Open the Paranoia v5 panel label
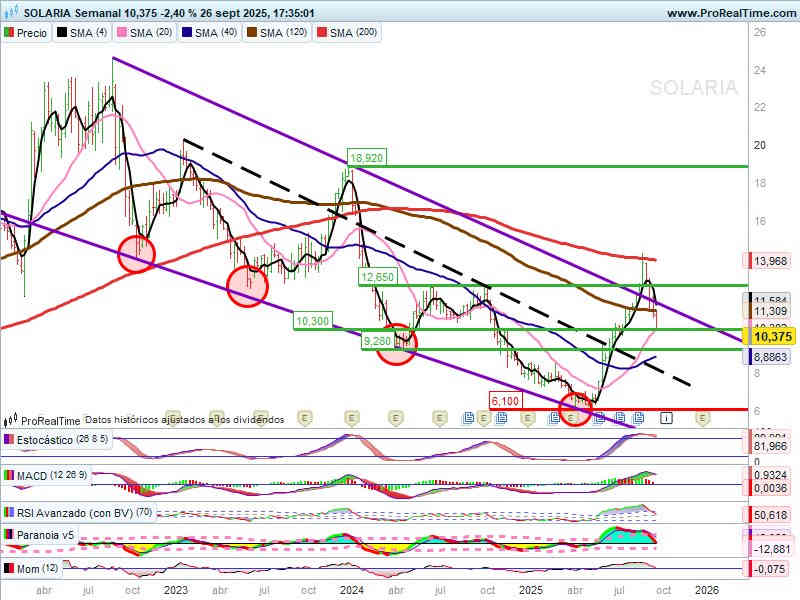The image size is (800, 600). coord(39,535)
